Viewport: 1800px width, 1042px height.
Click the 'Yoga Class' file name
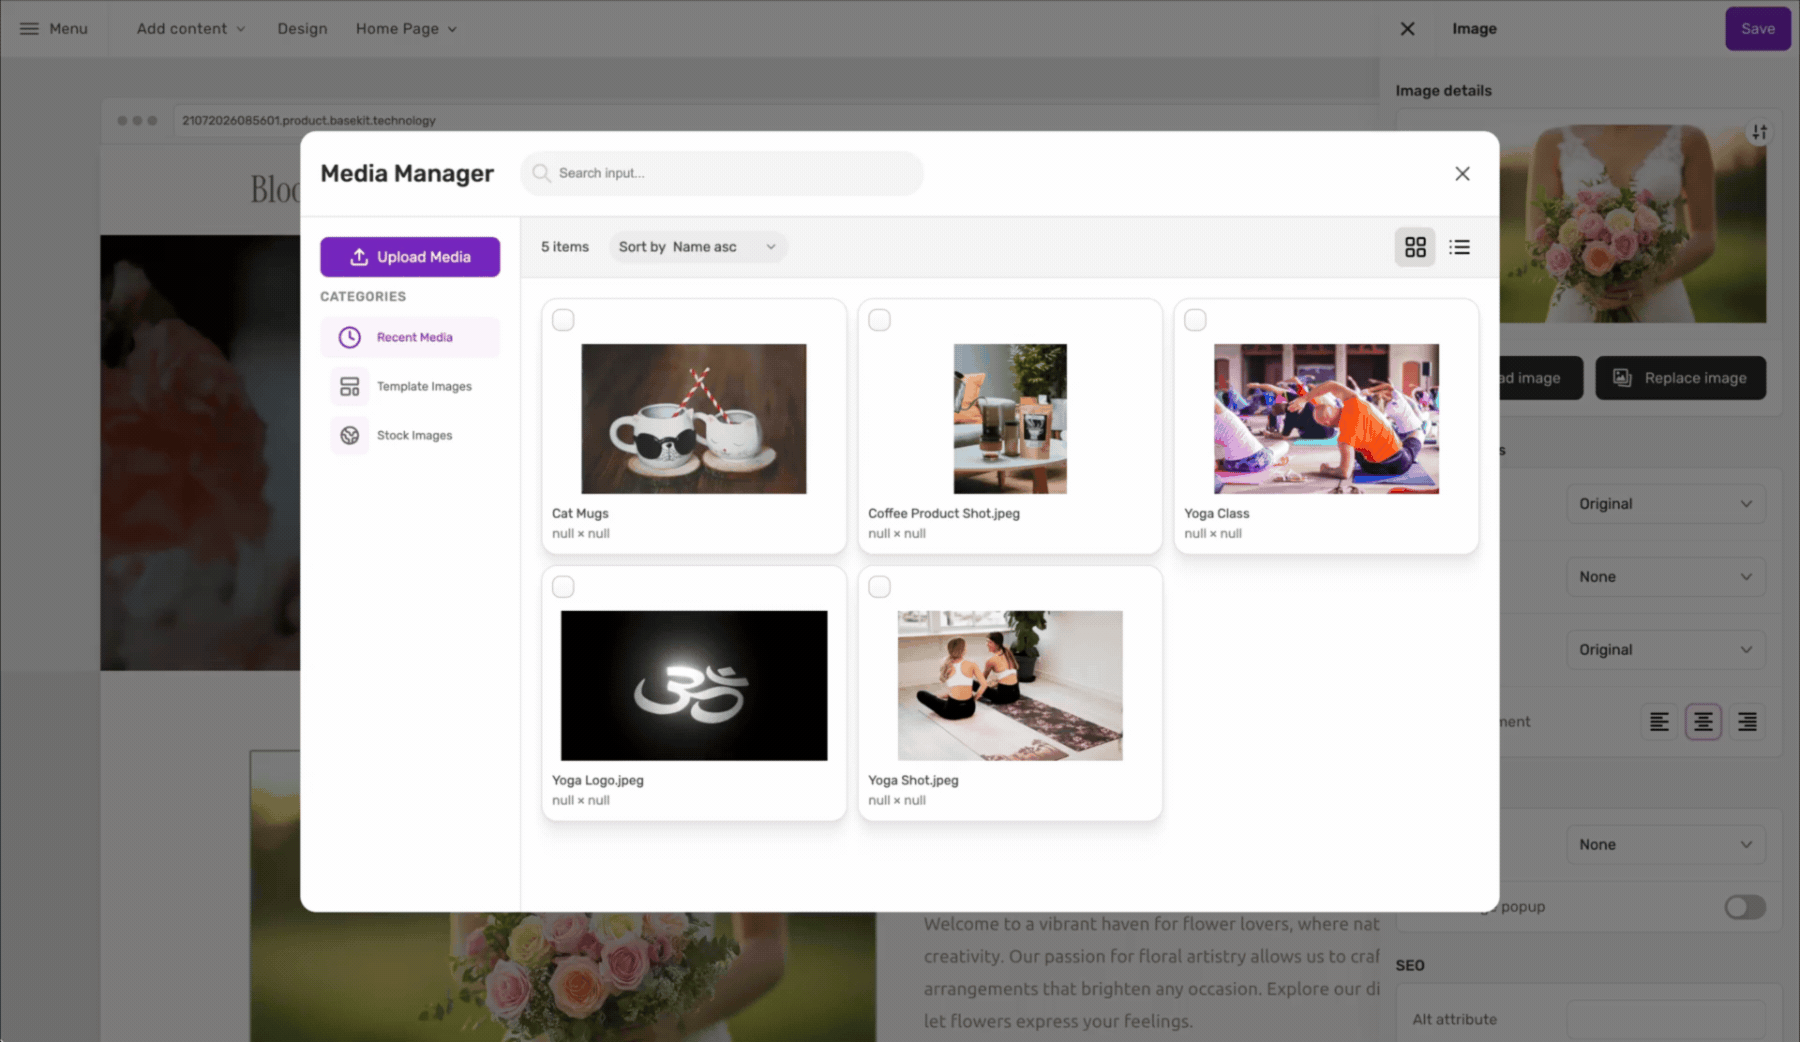tap(1217, 514)
